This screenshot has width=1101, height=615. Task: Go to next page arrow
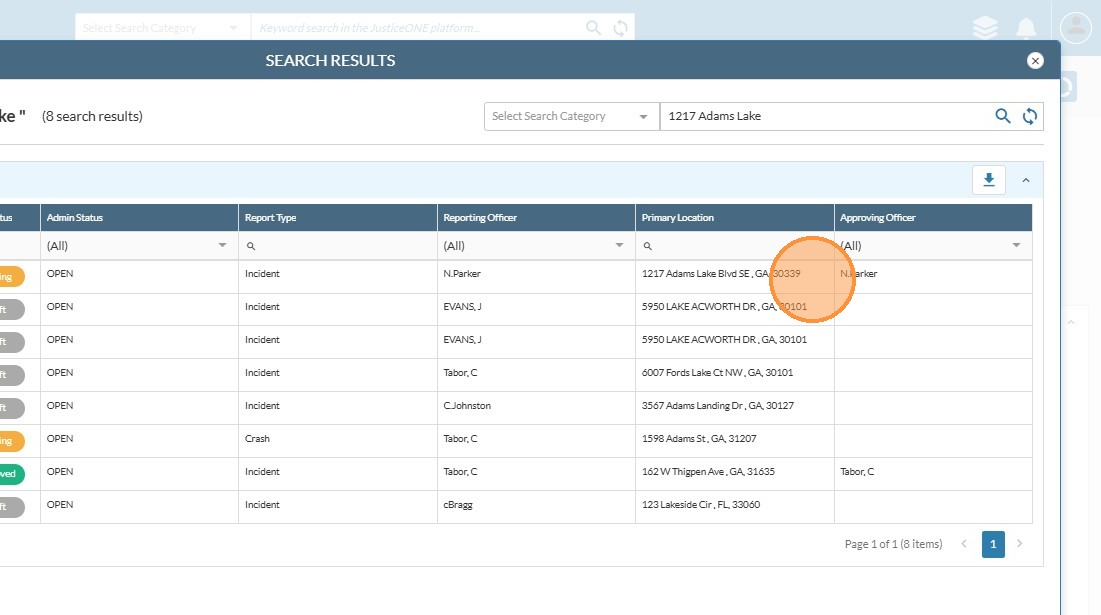pos(1020,543)
